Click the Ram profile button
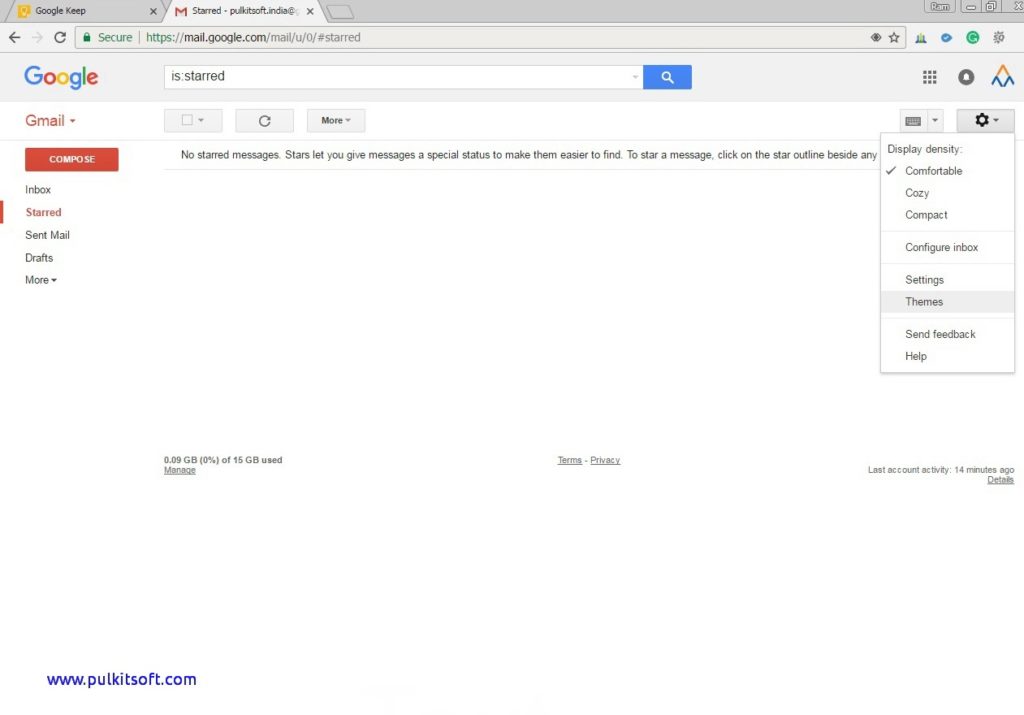This screenshot has width=1024, height=715. [x=940, y=7]
